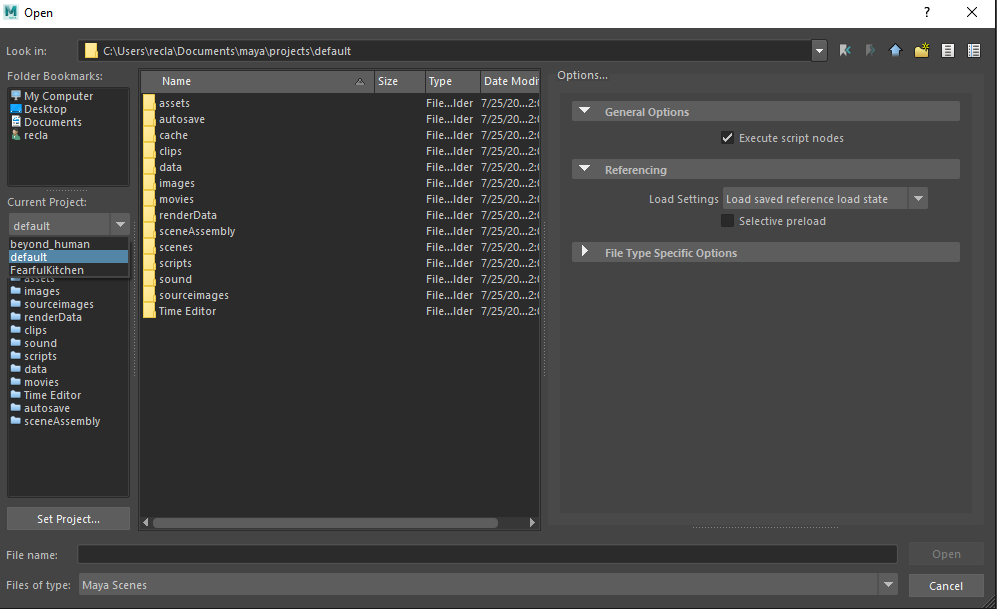Select renderData in project tree
This screenshot has height=609, width=997.
(x=46, y=317)
